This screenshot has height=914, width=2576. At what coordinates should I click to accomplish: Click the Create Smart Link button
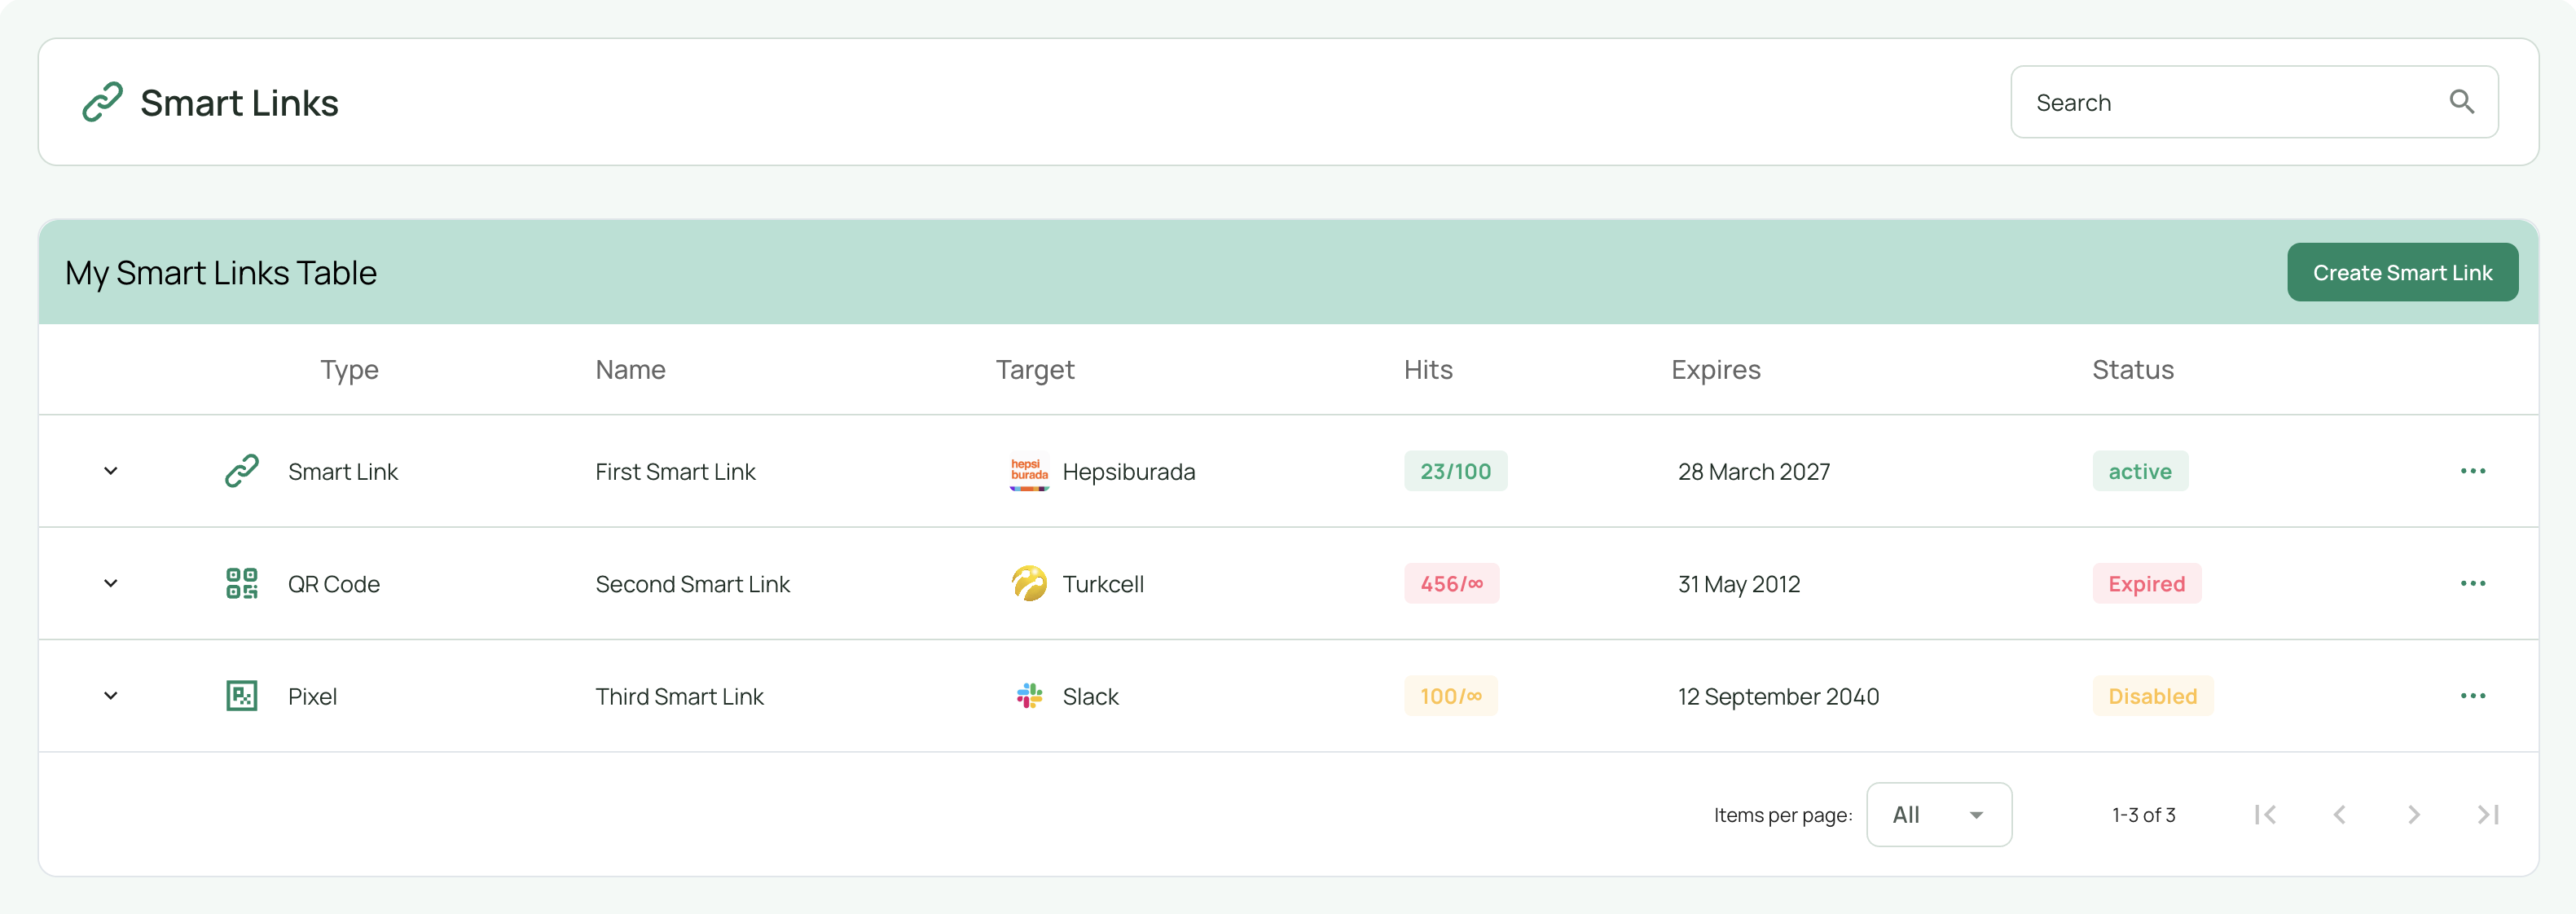2401,272
